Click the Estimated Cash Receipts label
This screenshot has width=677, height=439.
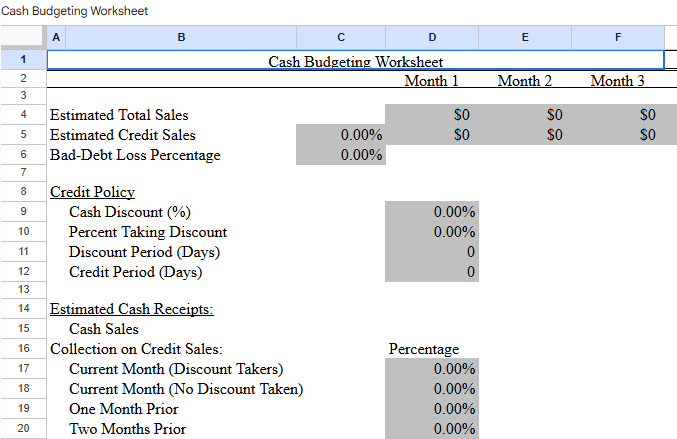pos(131,309)
